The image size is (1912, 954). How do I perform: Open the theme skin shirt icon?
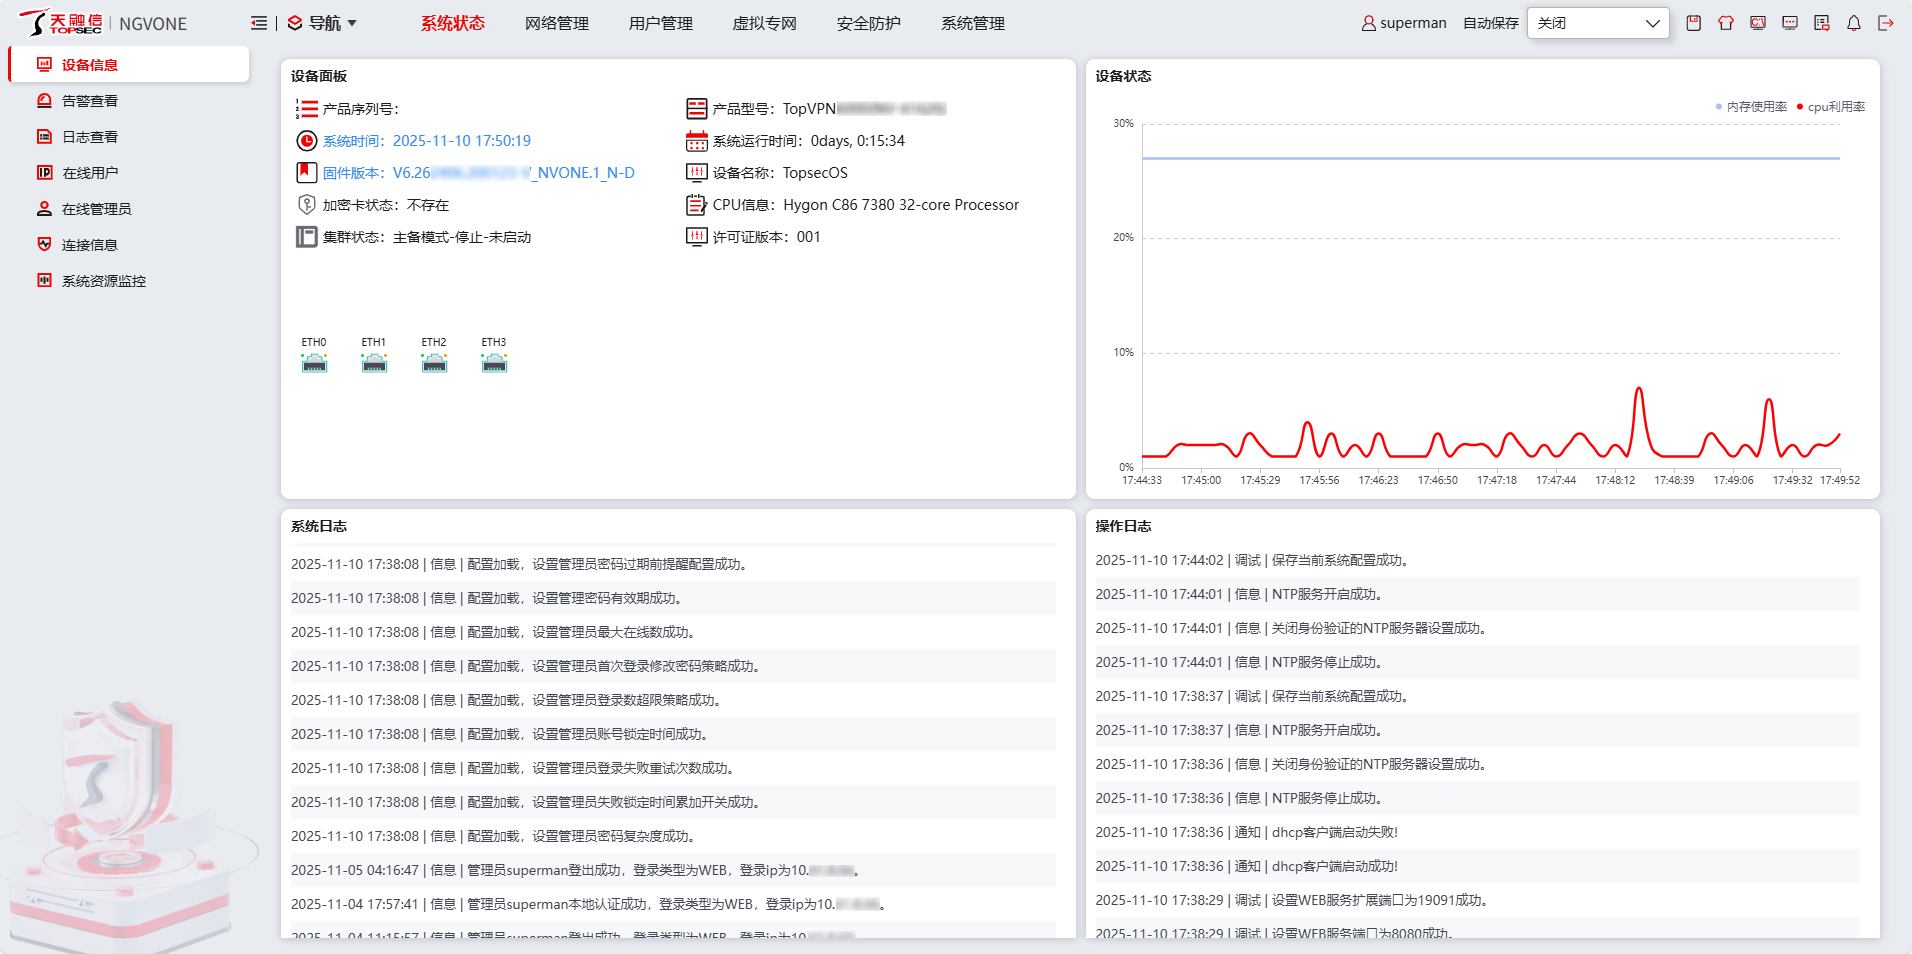tap(1725, 23)
